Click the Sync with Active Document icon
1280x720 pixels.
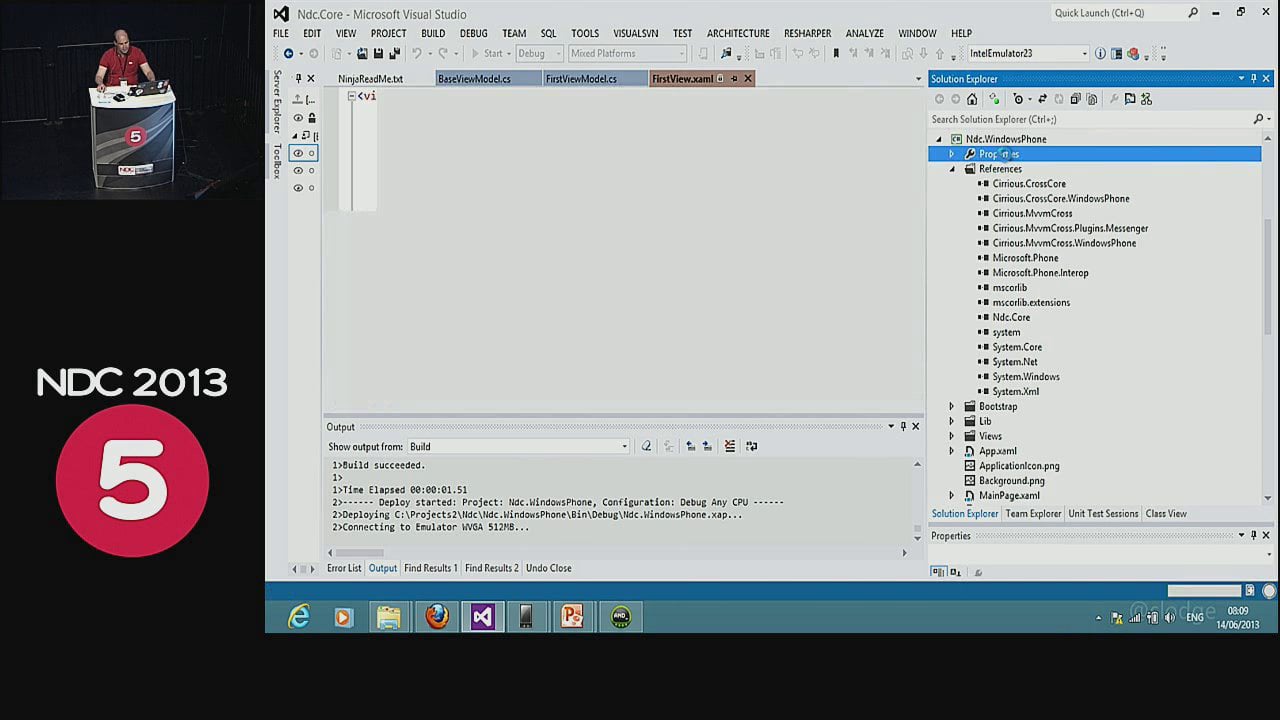pyautogui.click(x=1043, y=99)
